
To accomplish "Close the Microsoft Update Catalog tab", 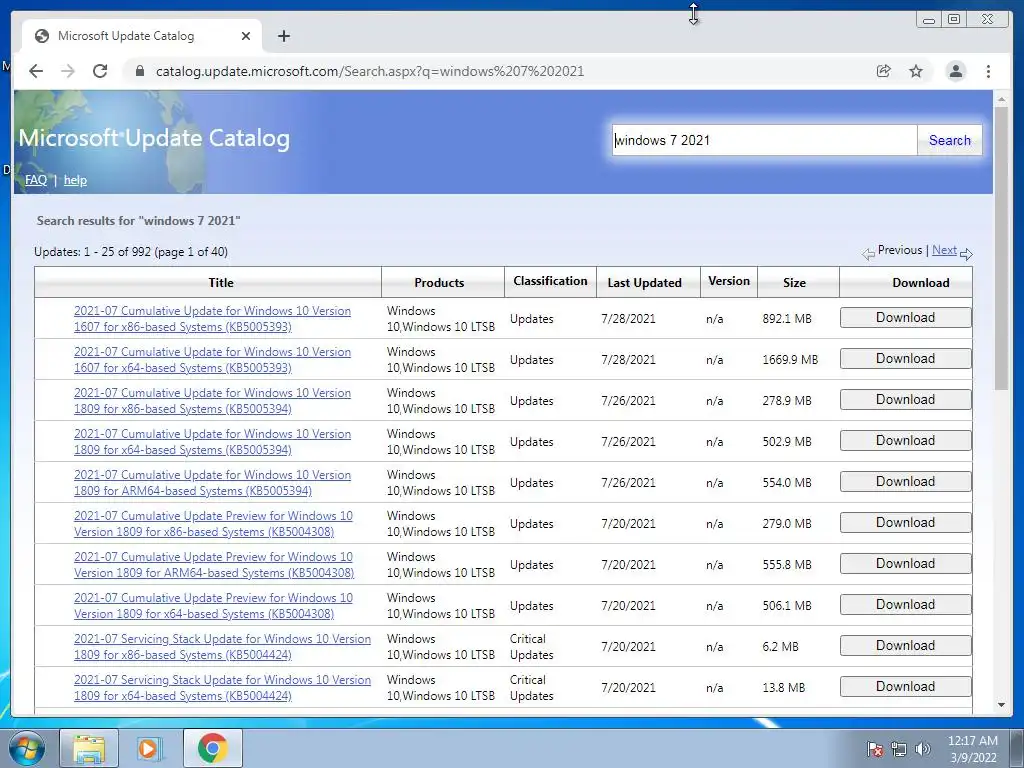I will pos(246,36).
